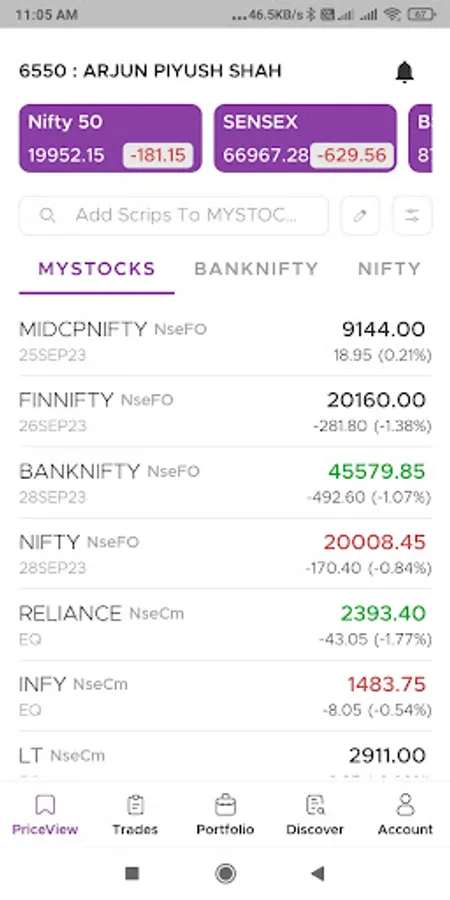450x900 pixels.
Task: Open the Nifty 50 index card
Action: pyautogui.click(x=110, y=138)
